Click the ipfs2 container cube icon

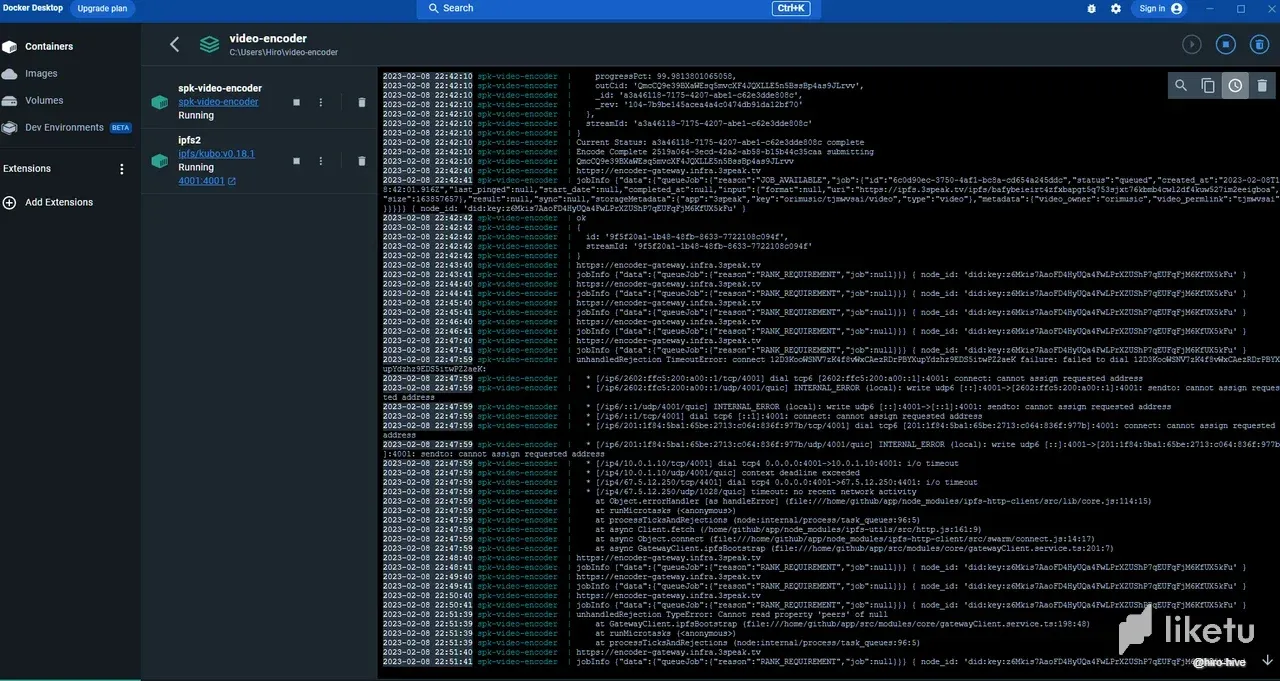158,160
